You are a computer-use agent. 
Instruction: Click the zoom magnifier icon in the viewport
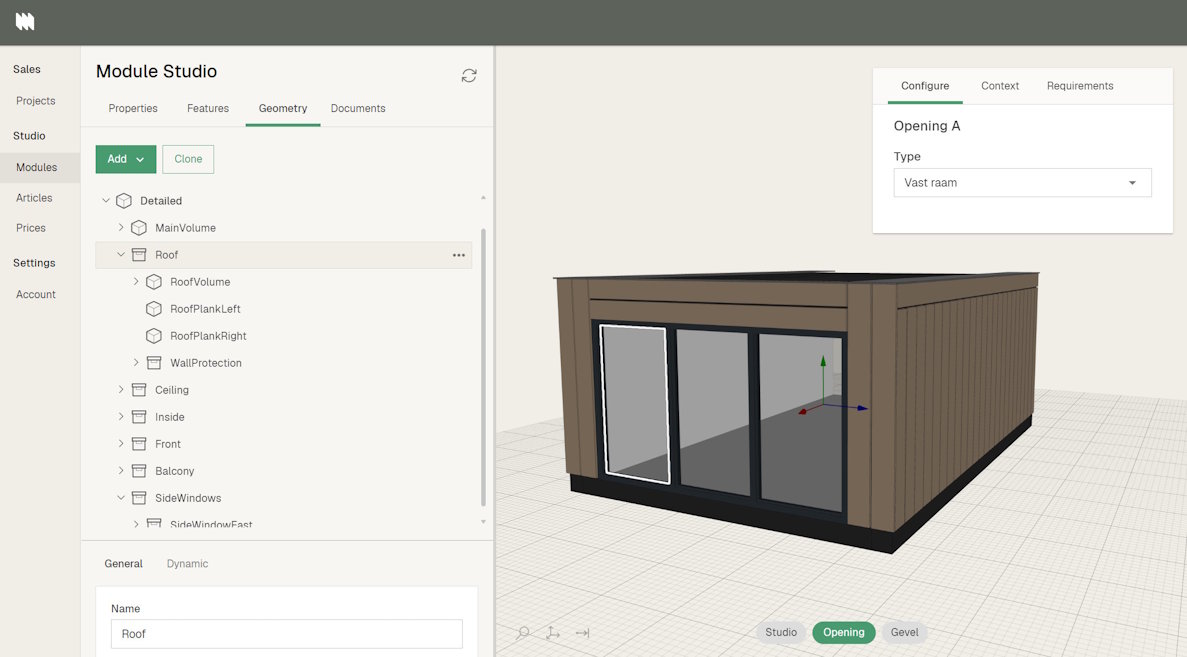click(x=523, y=633)
